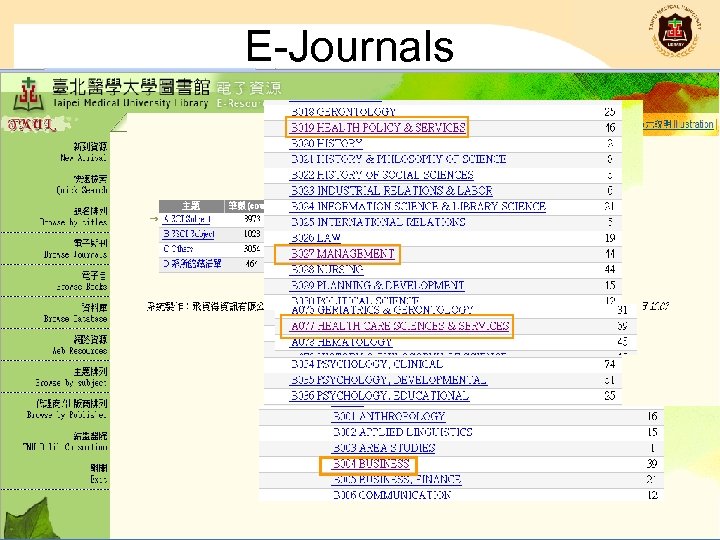This screenshot has width=720, height=540.
Task: Open B023 INDUSTRIAL RELATIONS & LABOR link
Action: click(x=392, y=191)
